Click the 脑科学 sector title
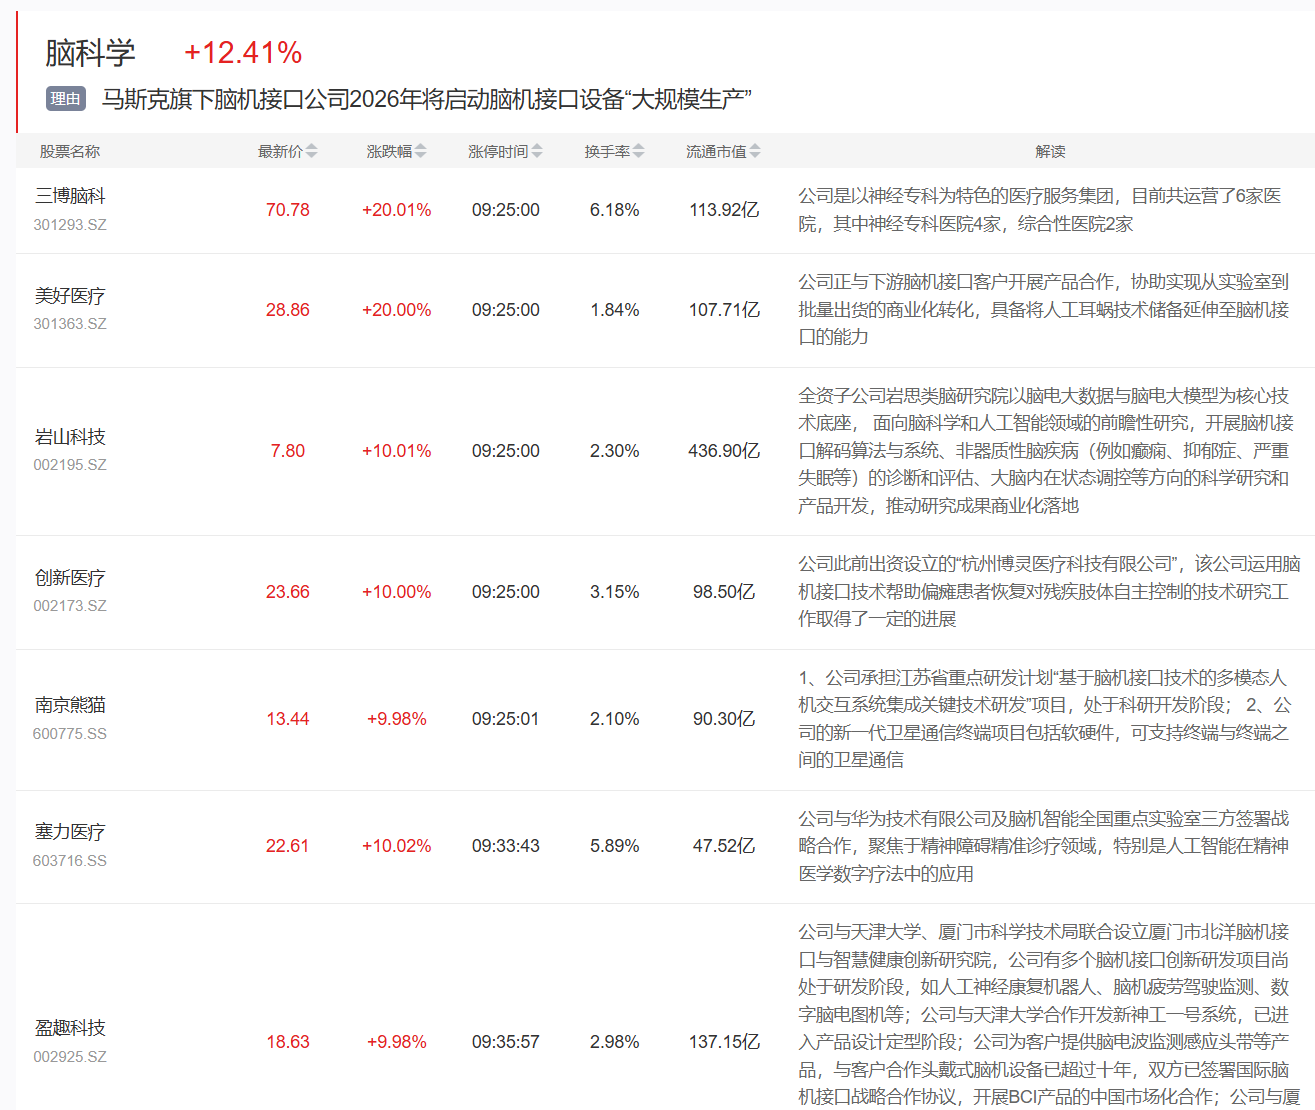The image size is (1315, 1110). (90, 53)
